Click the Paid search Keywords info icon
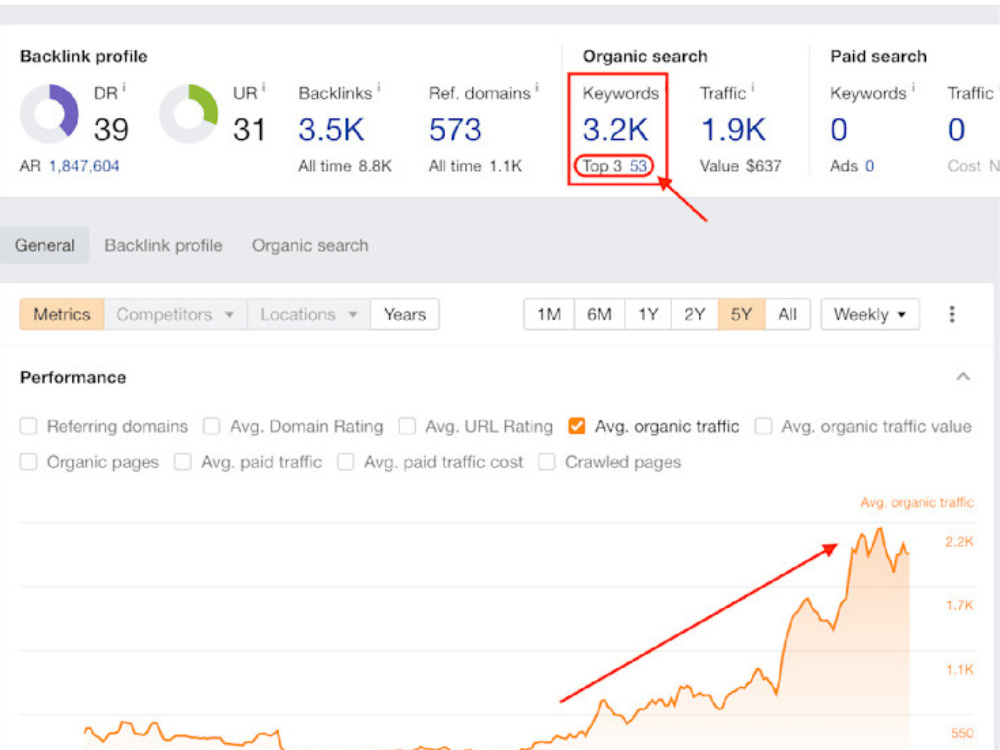The image size is (1000, 750). coord(913,87)
